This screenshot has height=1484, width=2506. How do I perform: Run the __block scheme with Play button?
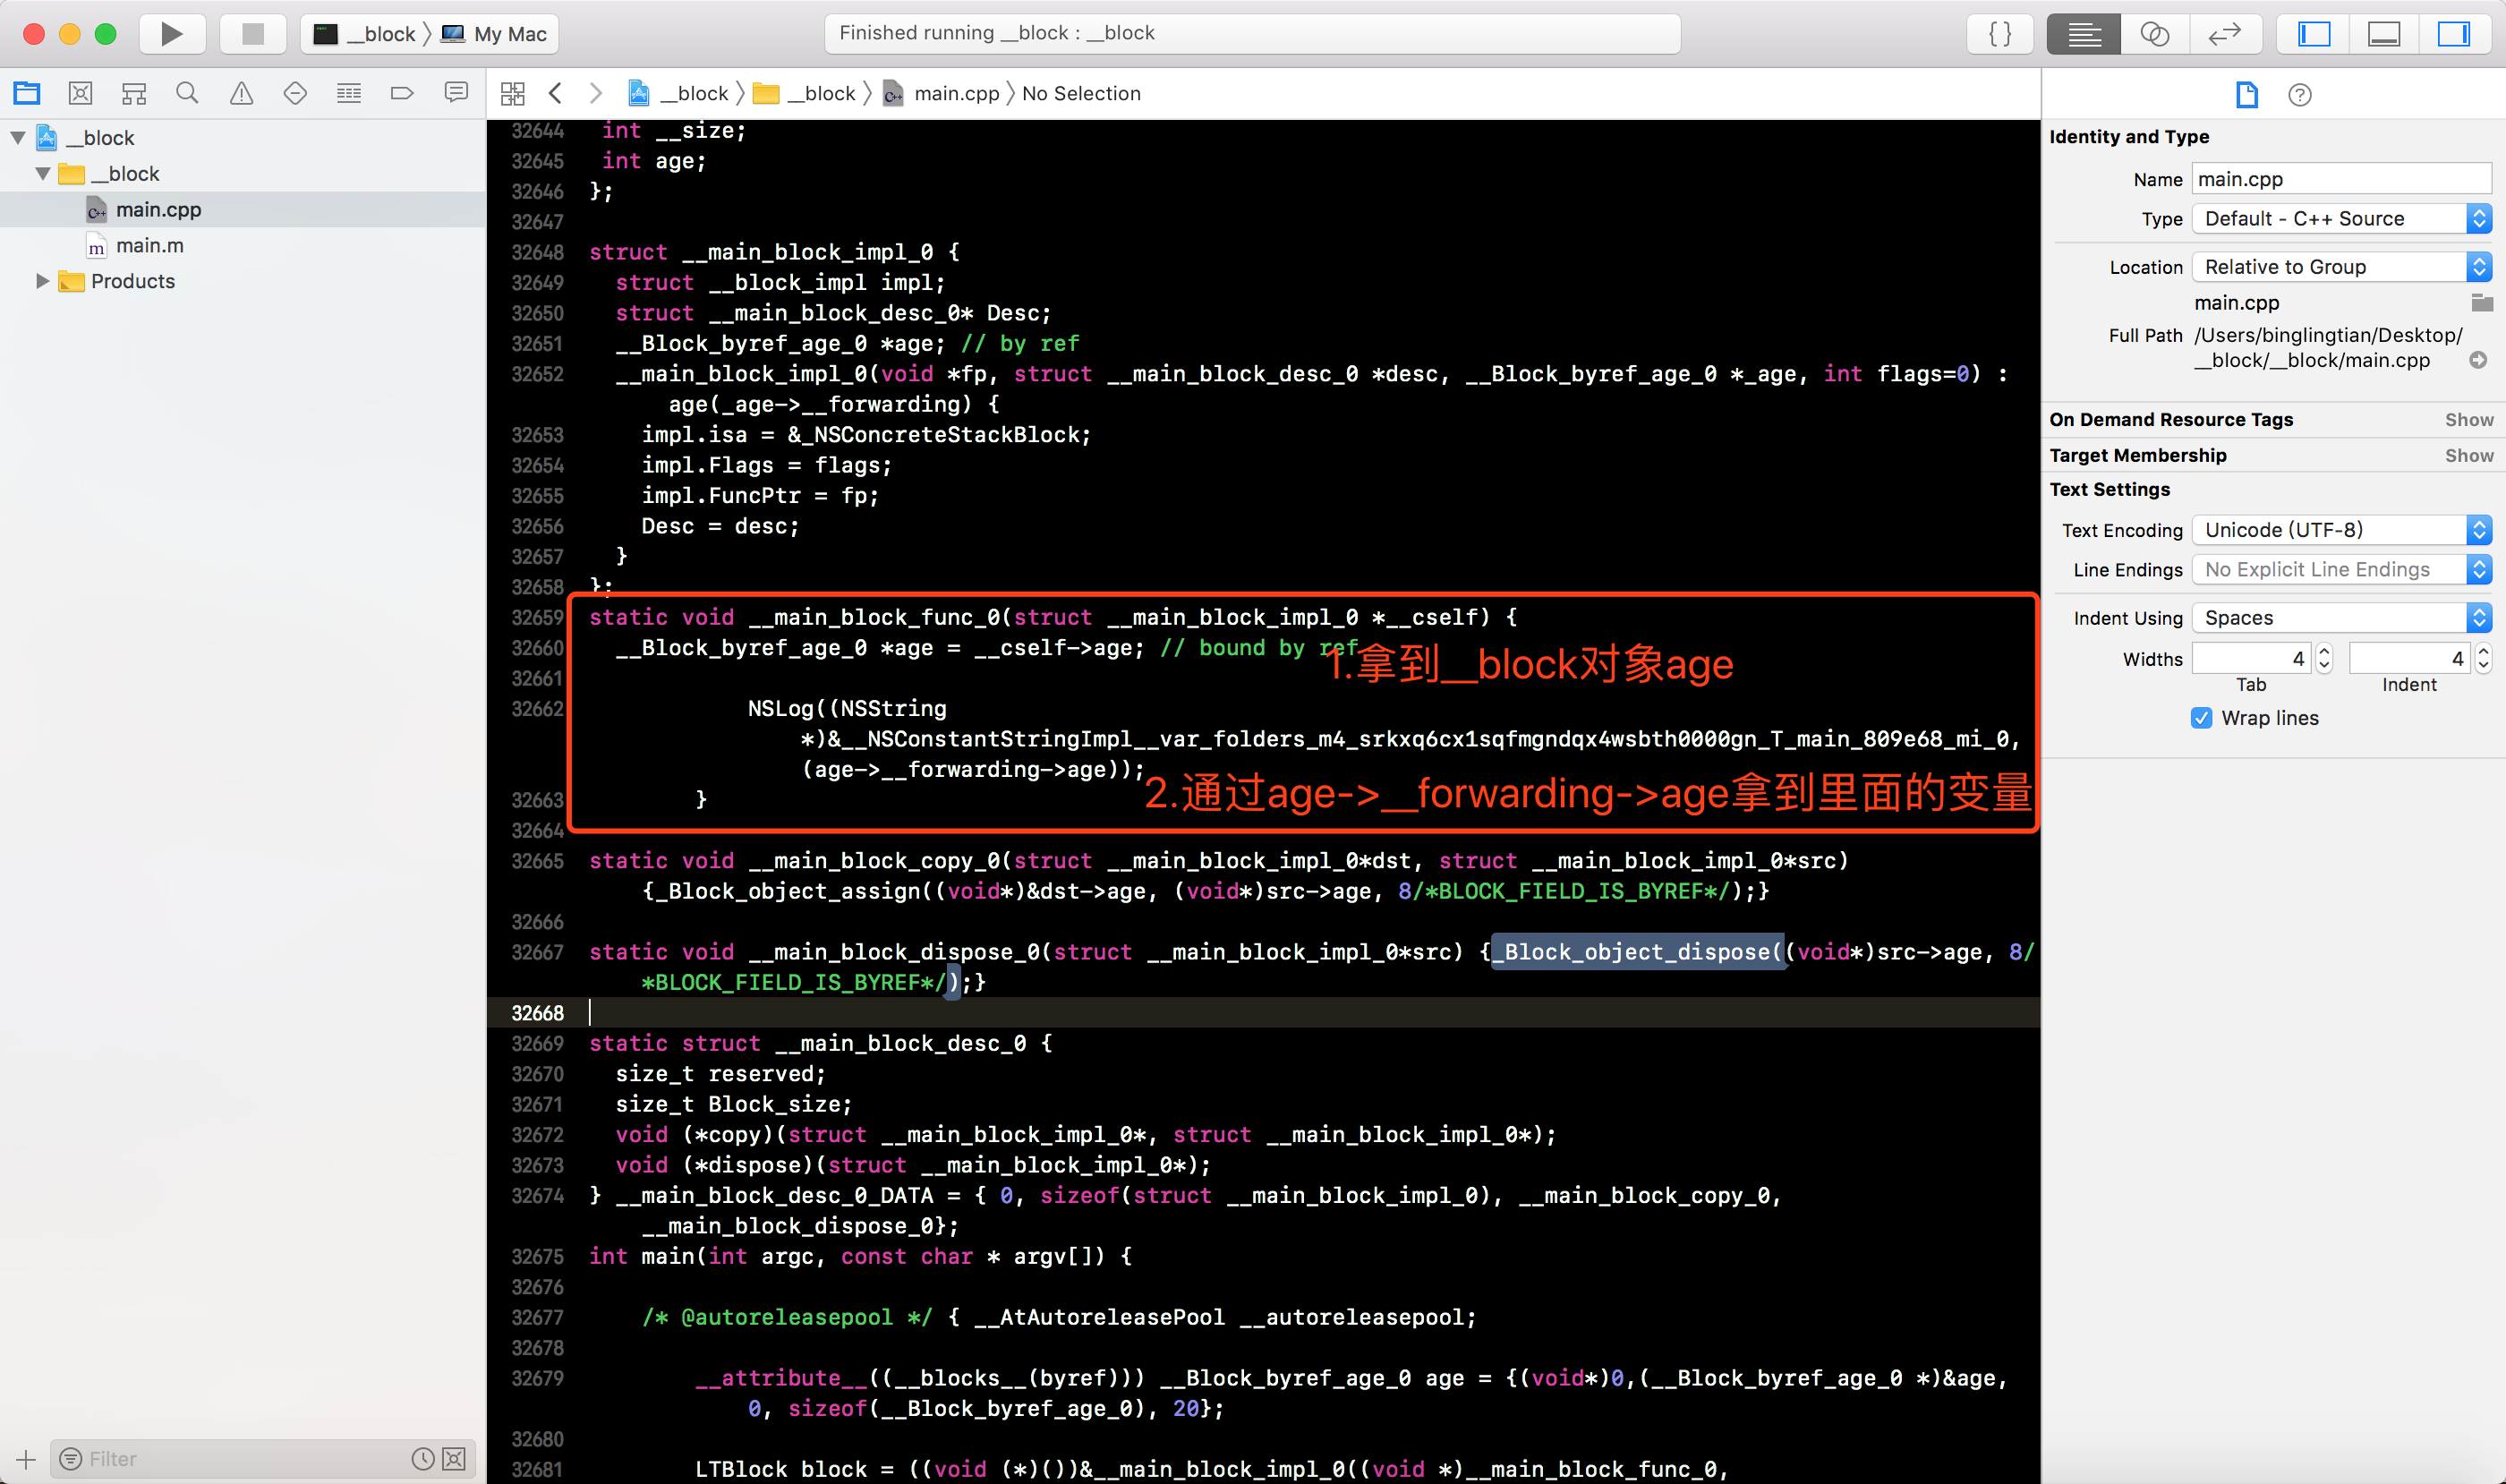[172, 34]
